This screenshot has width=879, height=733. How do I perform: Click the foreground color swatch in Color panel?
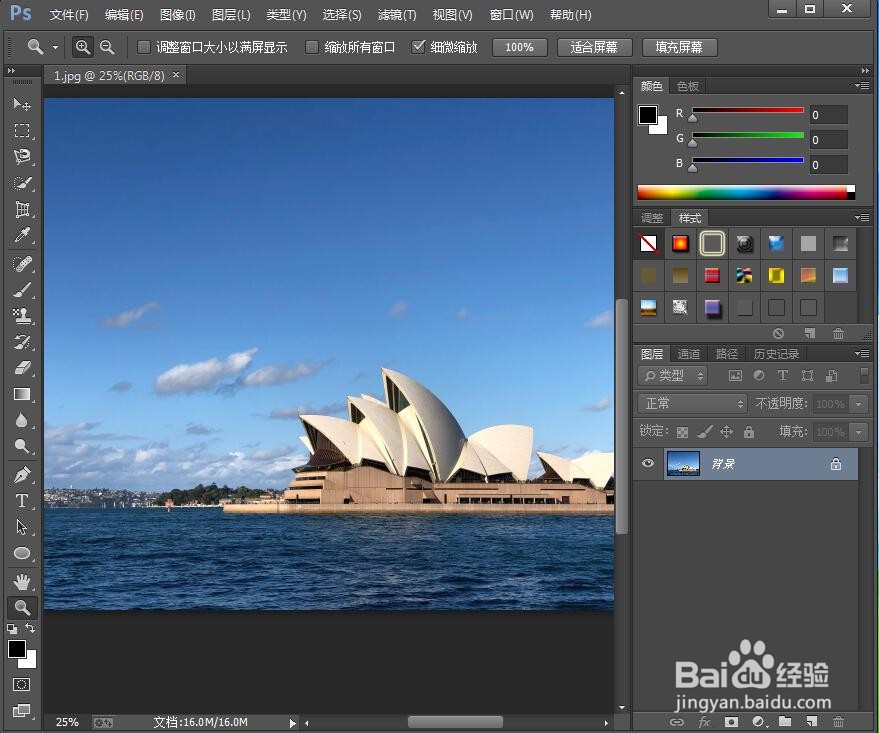(x=647, y=115)
